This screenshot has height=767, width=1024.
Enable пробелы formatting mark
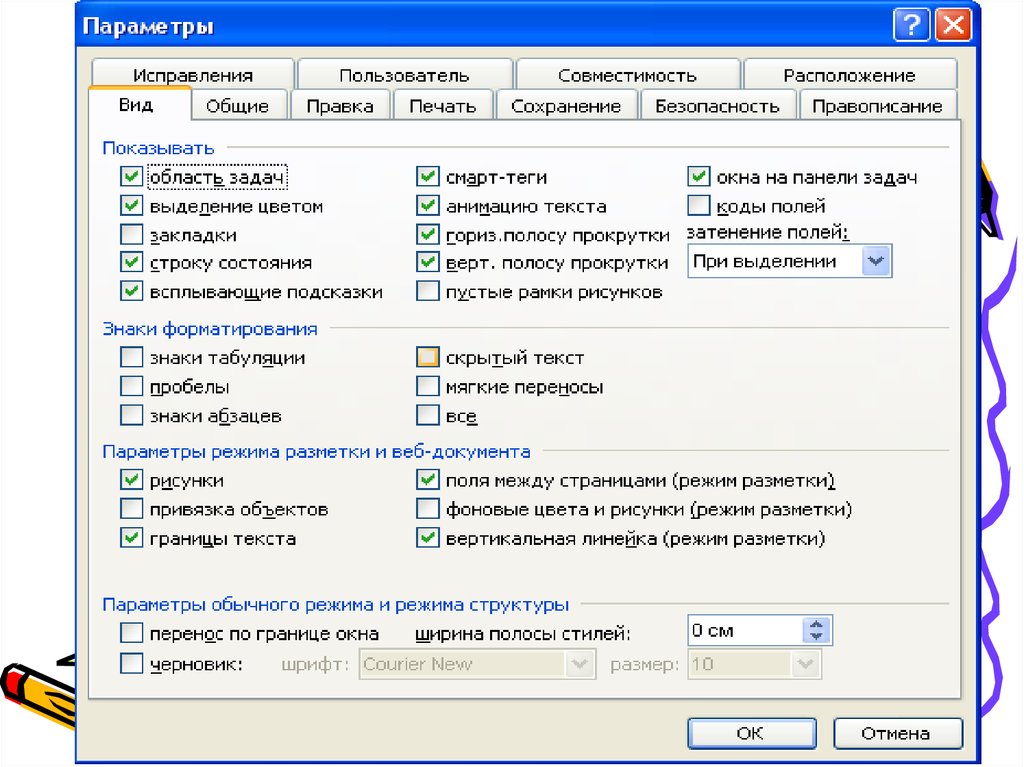(x=131, y=387)
